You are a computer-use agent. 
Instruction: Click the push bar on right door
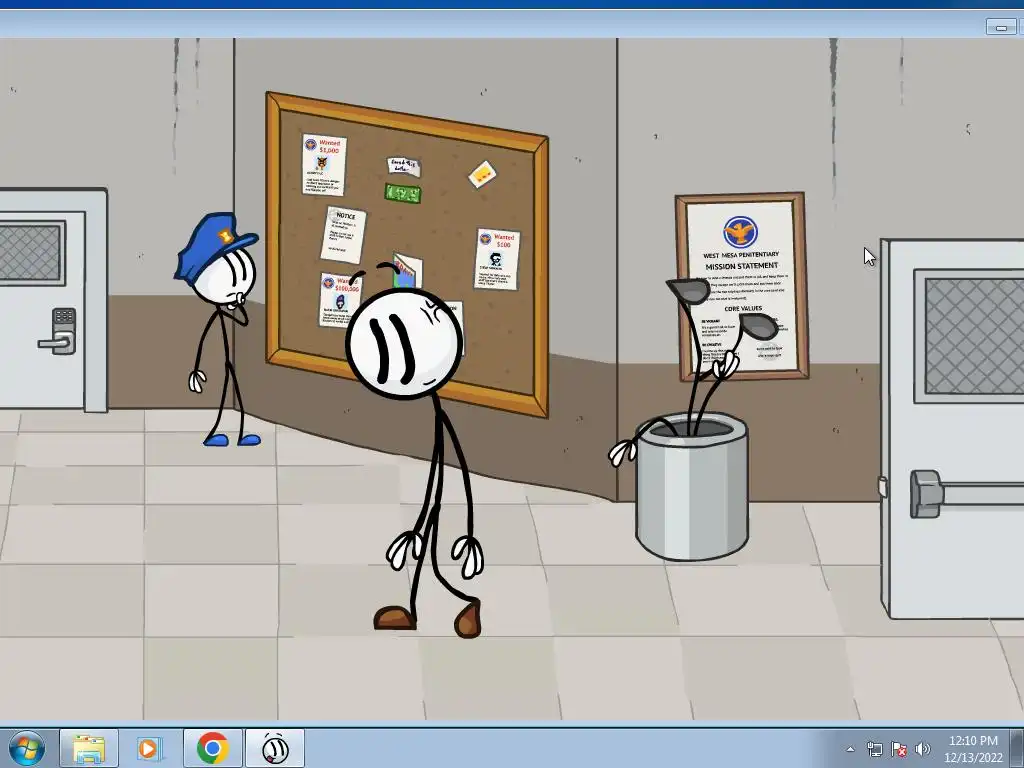967,493
